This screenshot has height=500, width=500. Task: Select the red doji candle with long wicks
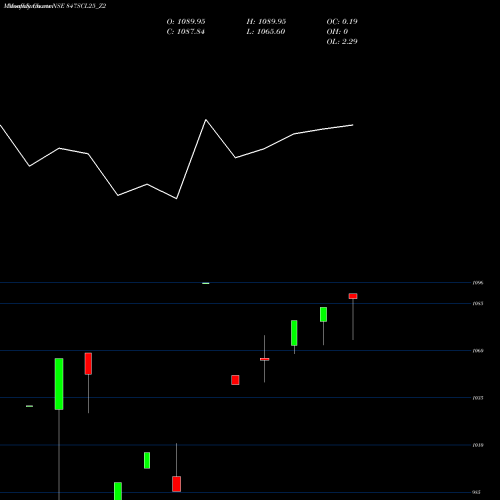click(x=265, y=359)
